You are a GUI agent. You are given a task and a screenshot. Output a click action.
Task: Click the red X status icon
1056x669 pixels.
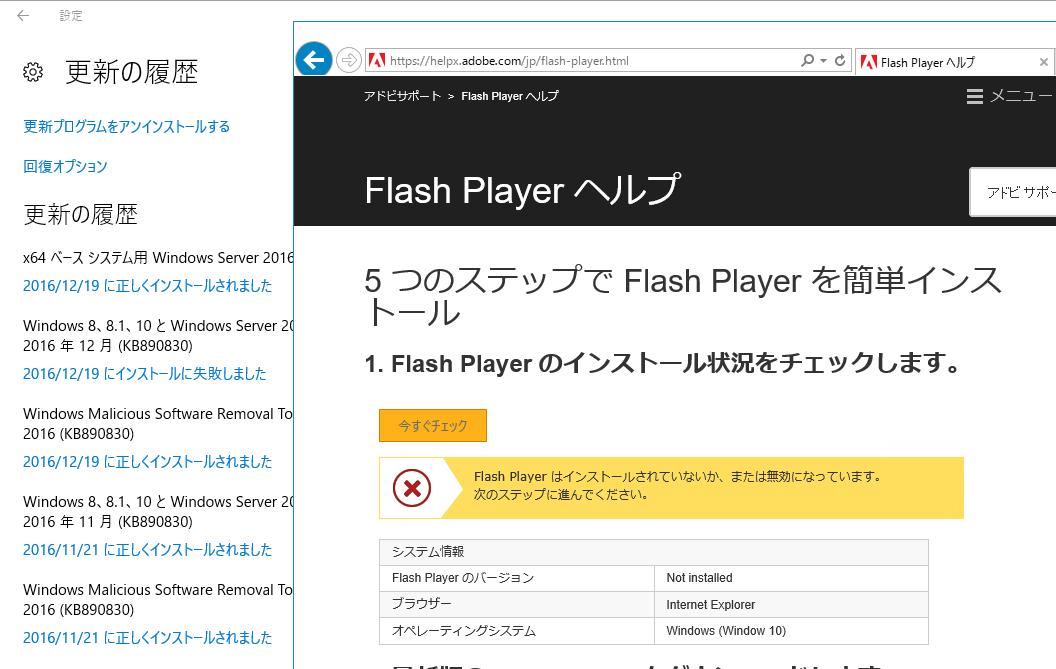coord(412,488)
